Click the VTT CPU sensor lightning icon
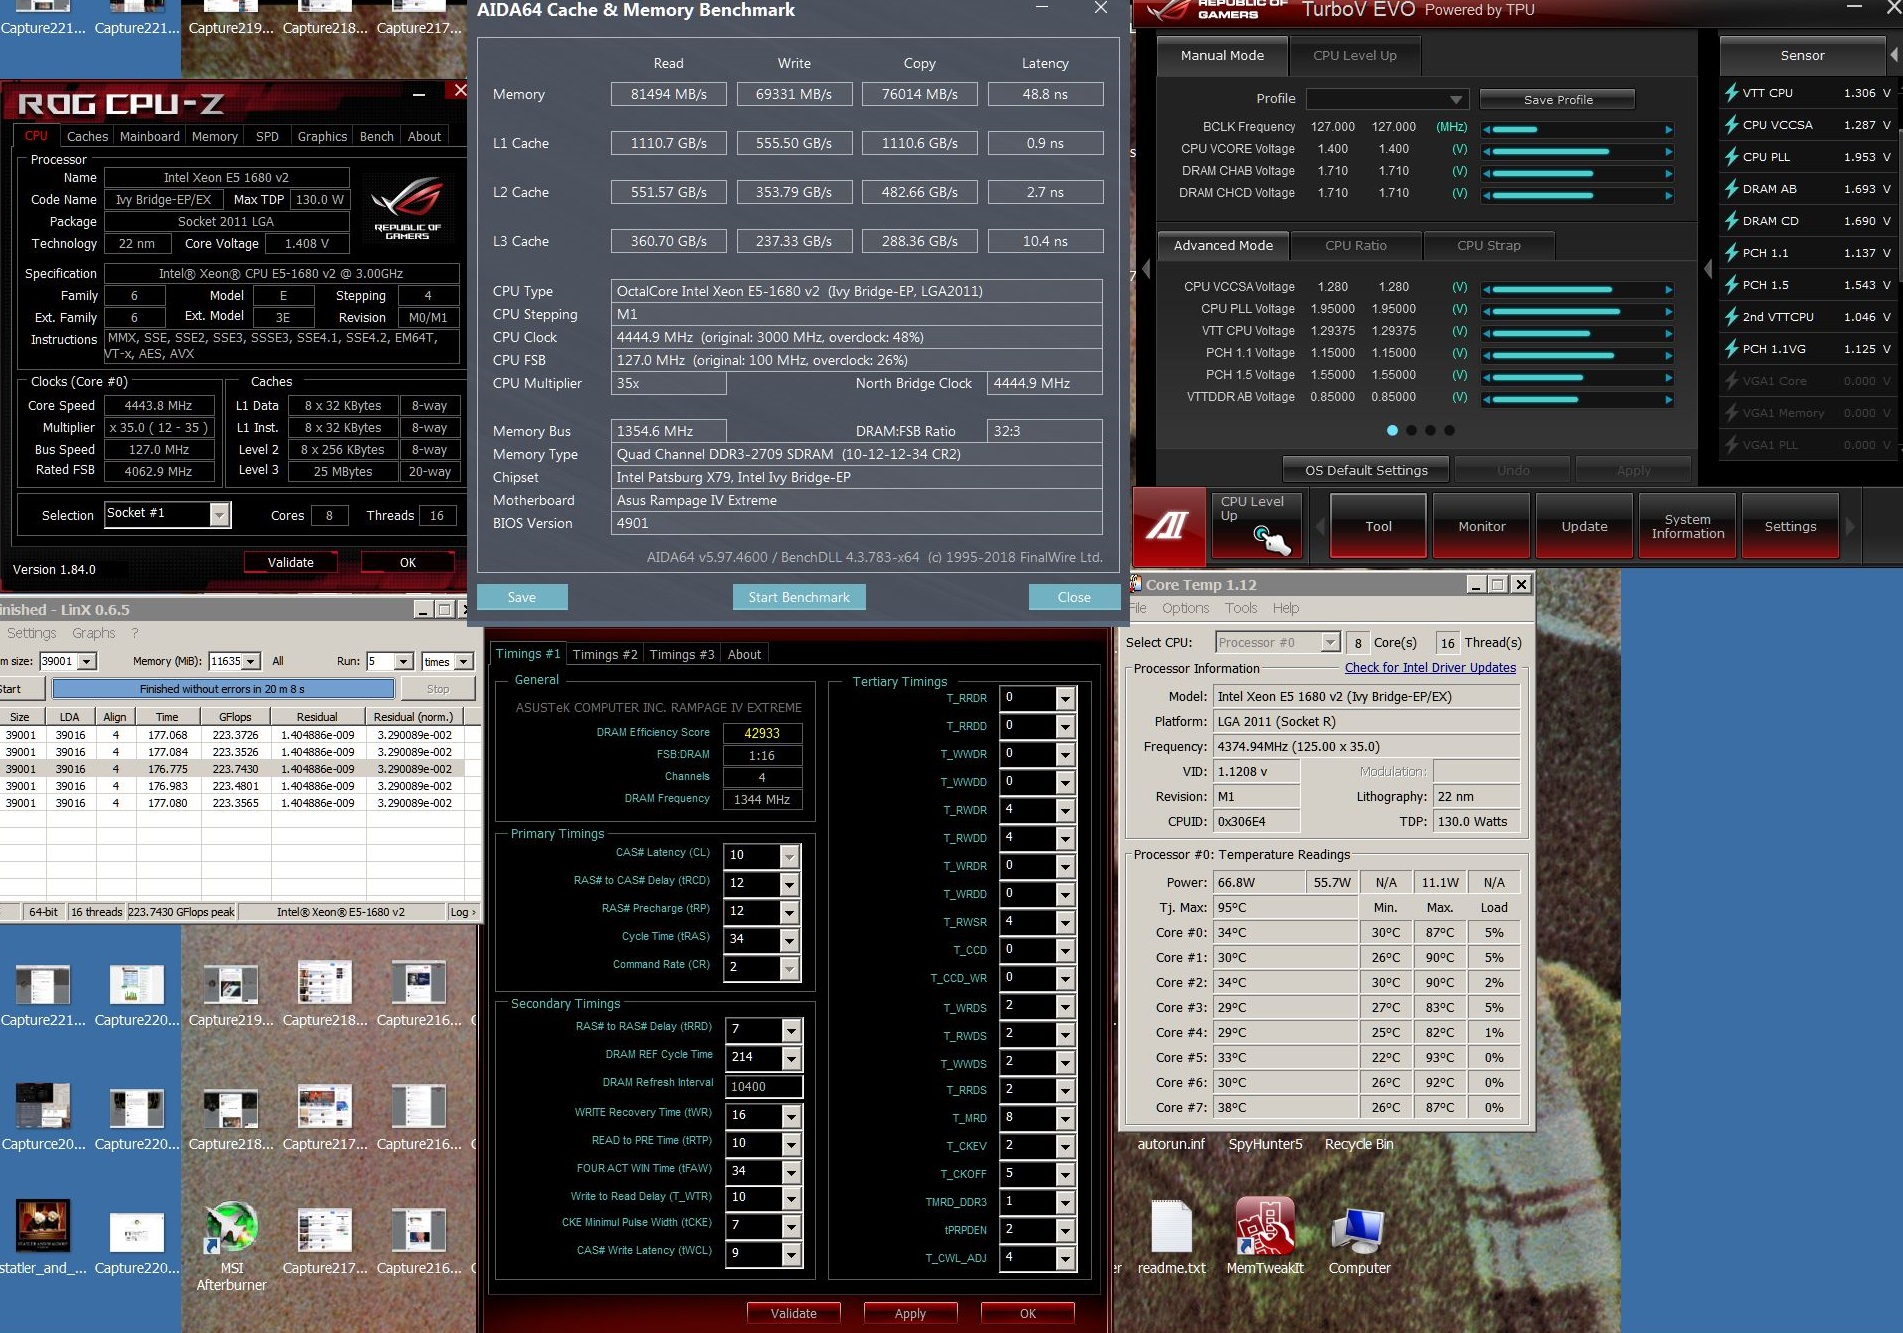Image resolution: width=1903 pixels, height=1333 pixels. click(1731, 93)
